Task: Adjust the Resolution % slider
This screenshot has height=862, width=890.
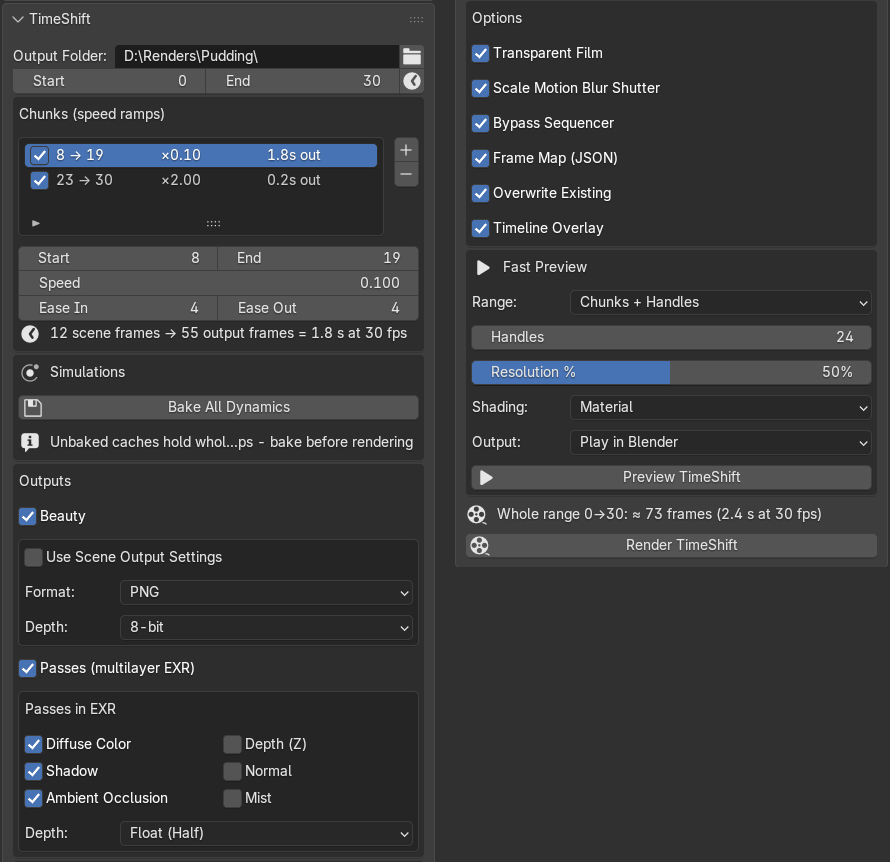Action: click(671, 373)
